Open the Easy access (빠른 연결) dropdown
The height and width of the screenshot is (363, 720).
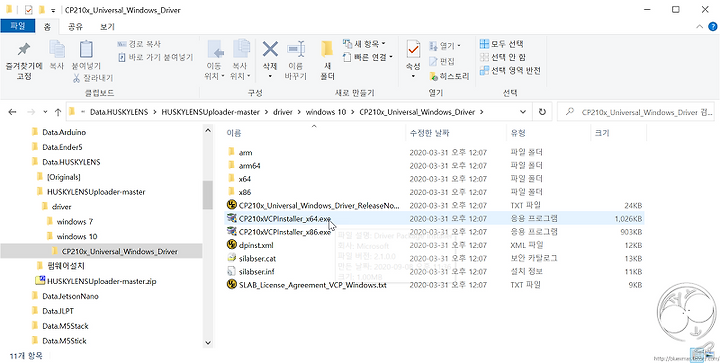(368, 57)
